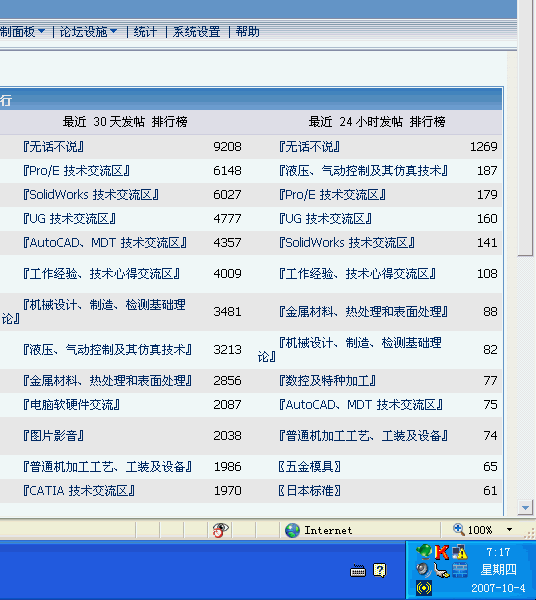Click the language bar help icon
This screenshot has width=536, height=600.
[380, 571]
